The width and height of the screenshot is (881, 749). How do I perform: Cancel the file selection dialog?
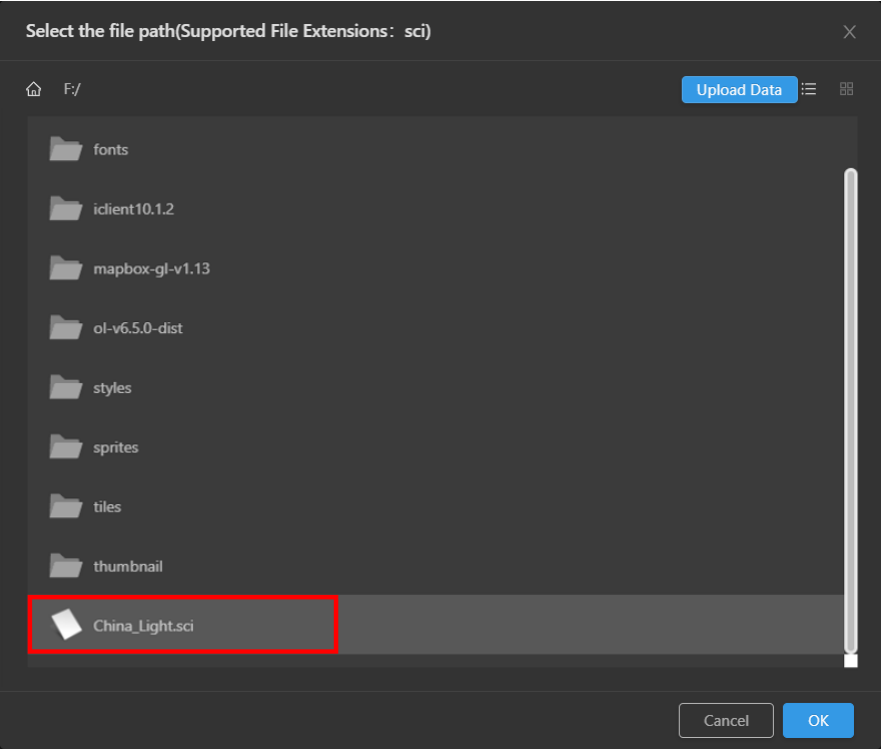pos(726,720)
